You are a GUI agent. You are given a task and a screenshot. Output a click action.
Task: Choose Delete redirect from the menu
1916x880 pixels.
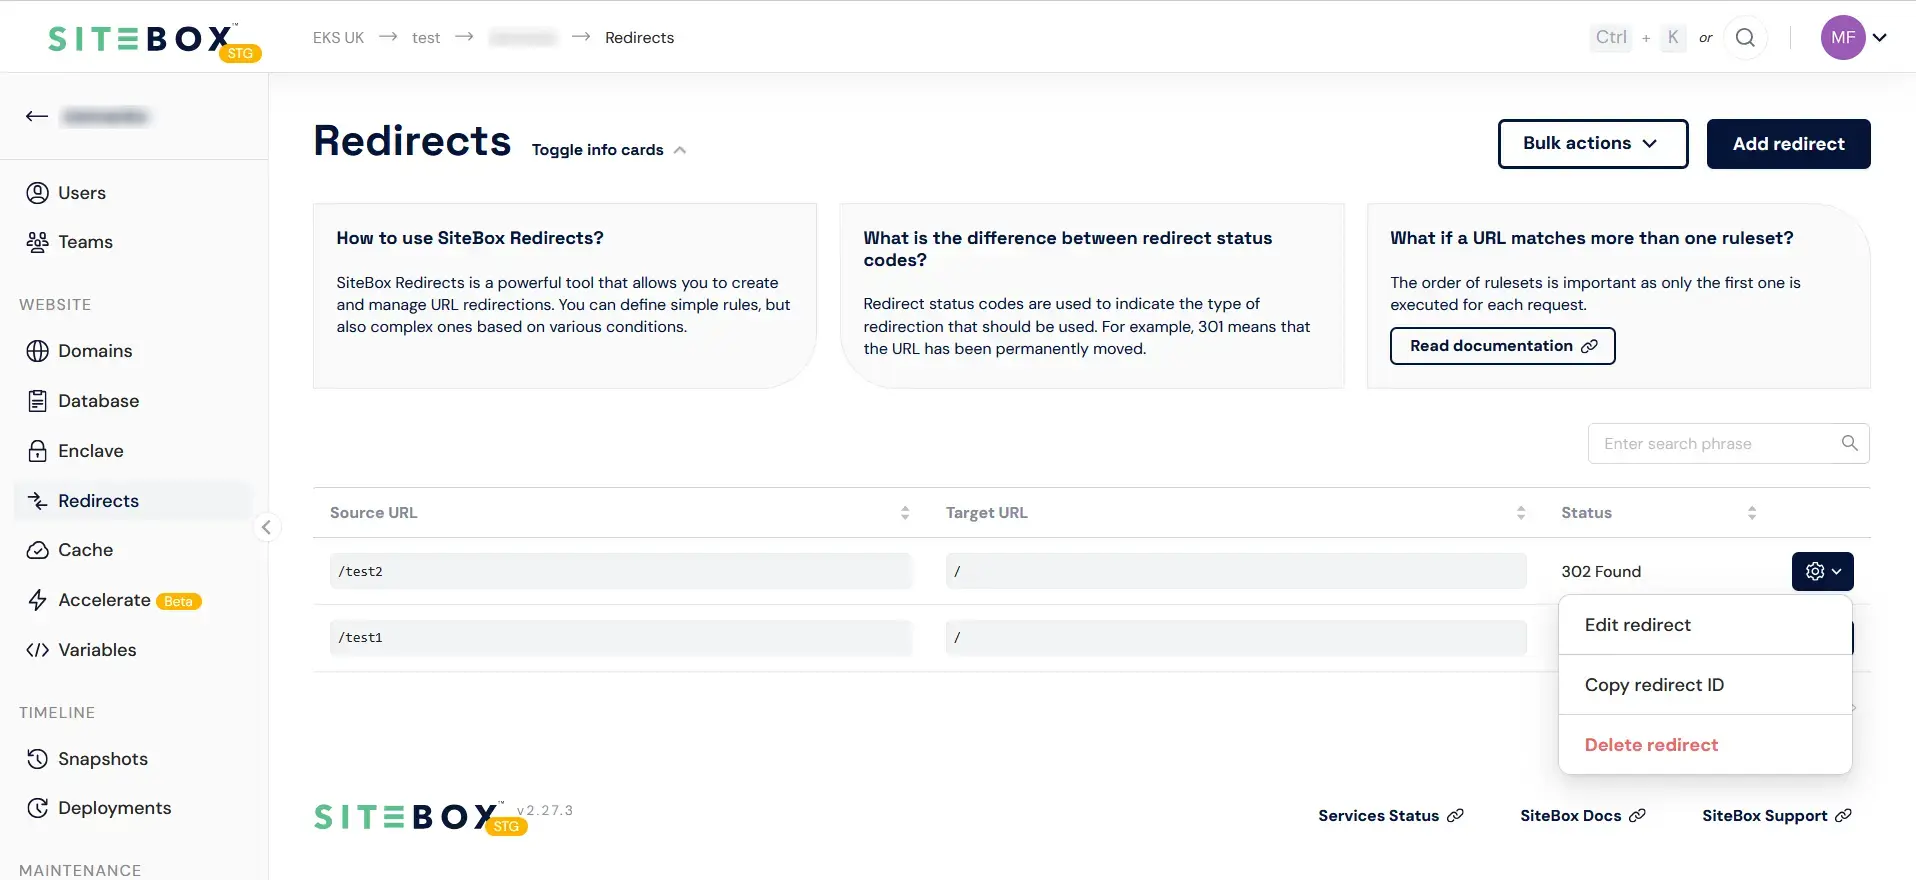(1705, 745)
